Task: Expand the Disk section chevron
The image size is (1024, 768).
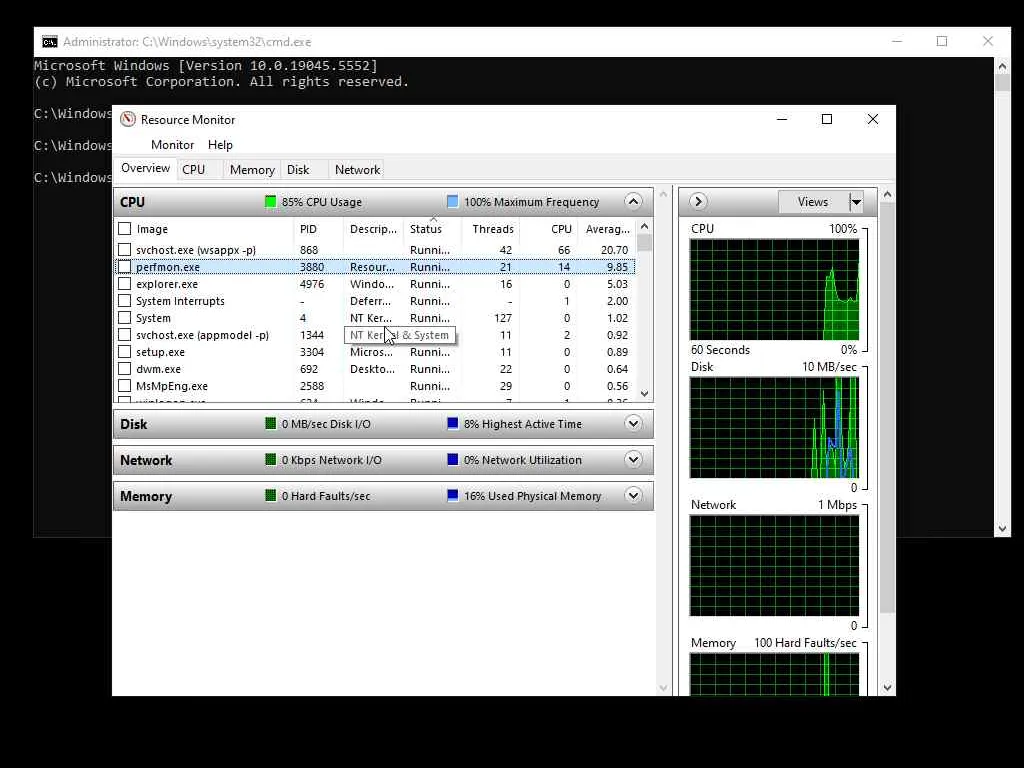Action: point(633,423)
